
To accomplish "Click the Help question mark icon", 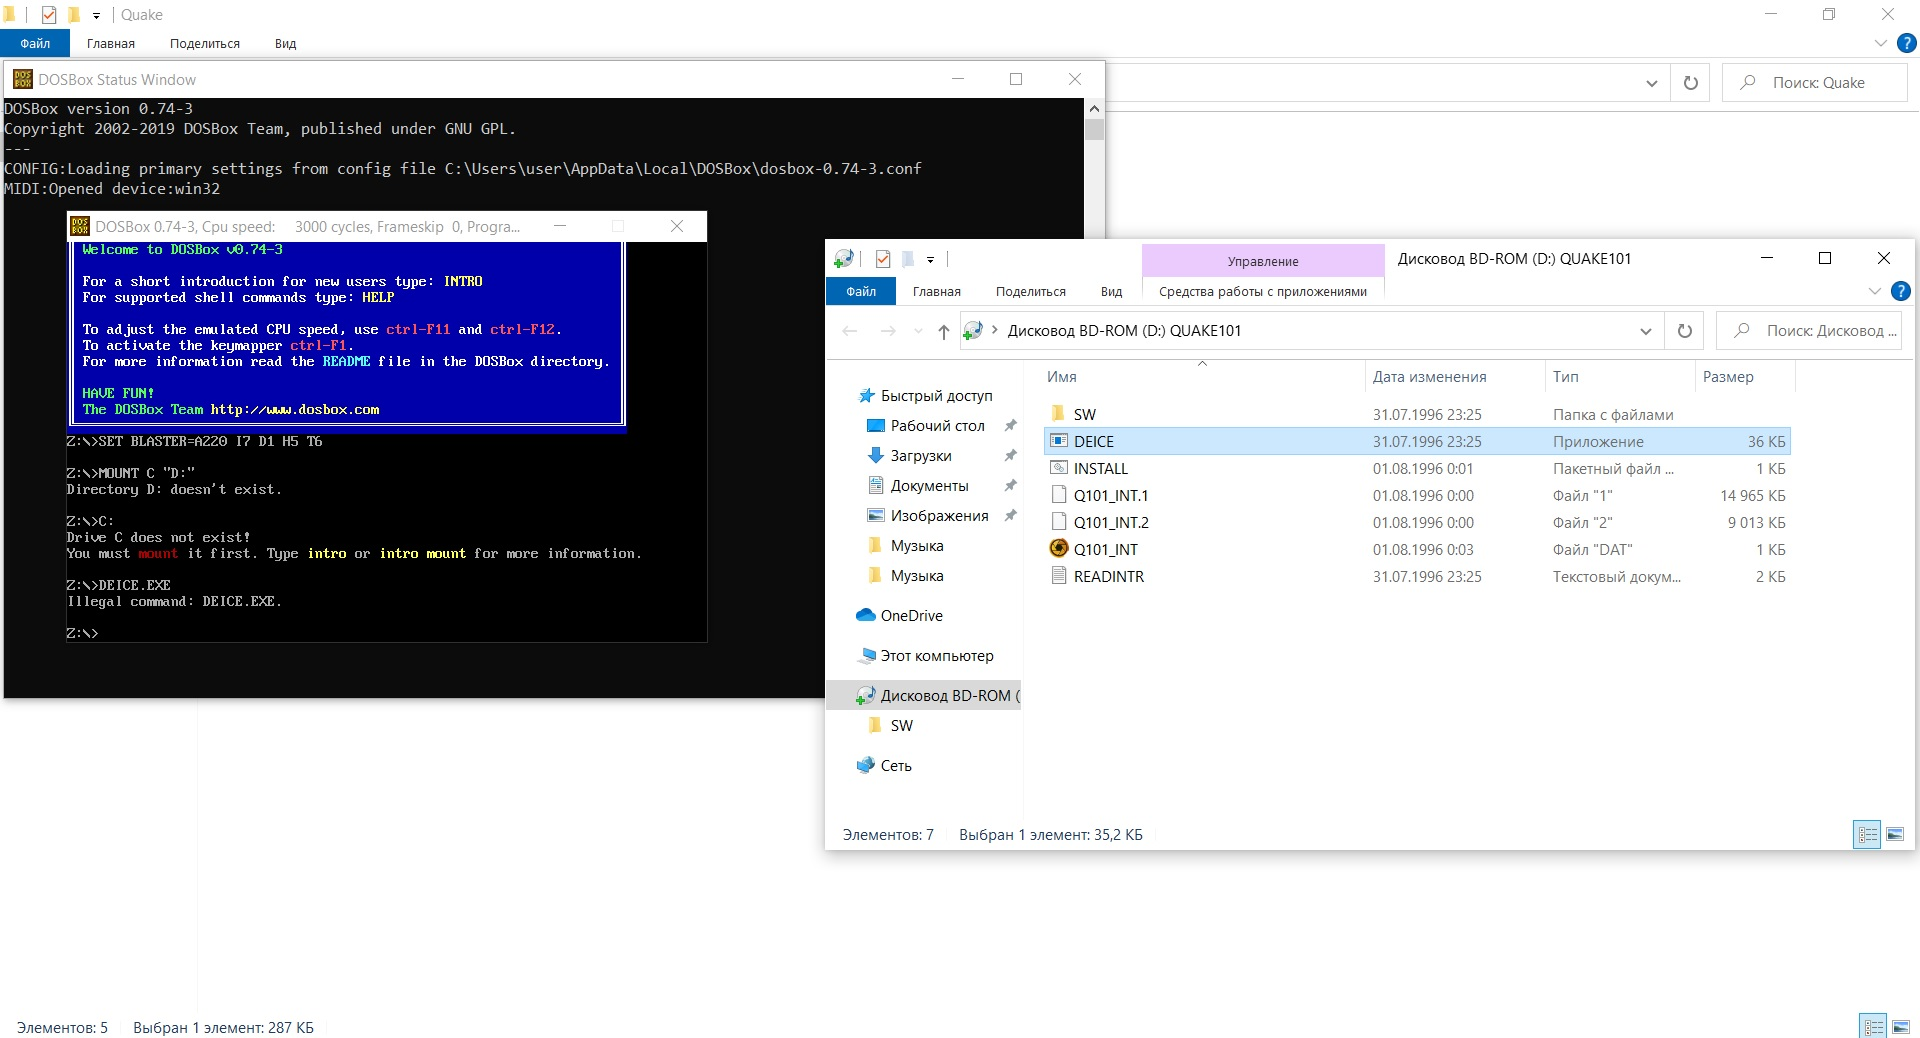I will tap(1900, 292).
